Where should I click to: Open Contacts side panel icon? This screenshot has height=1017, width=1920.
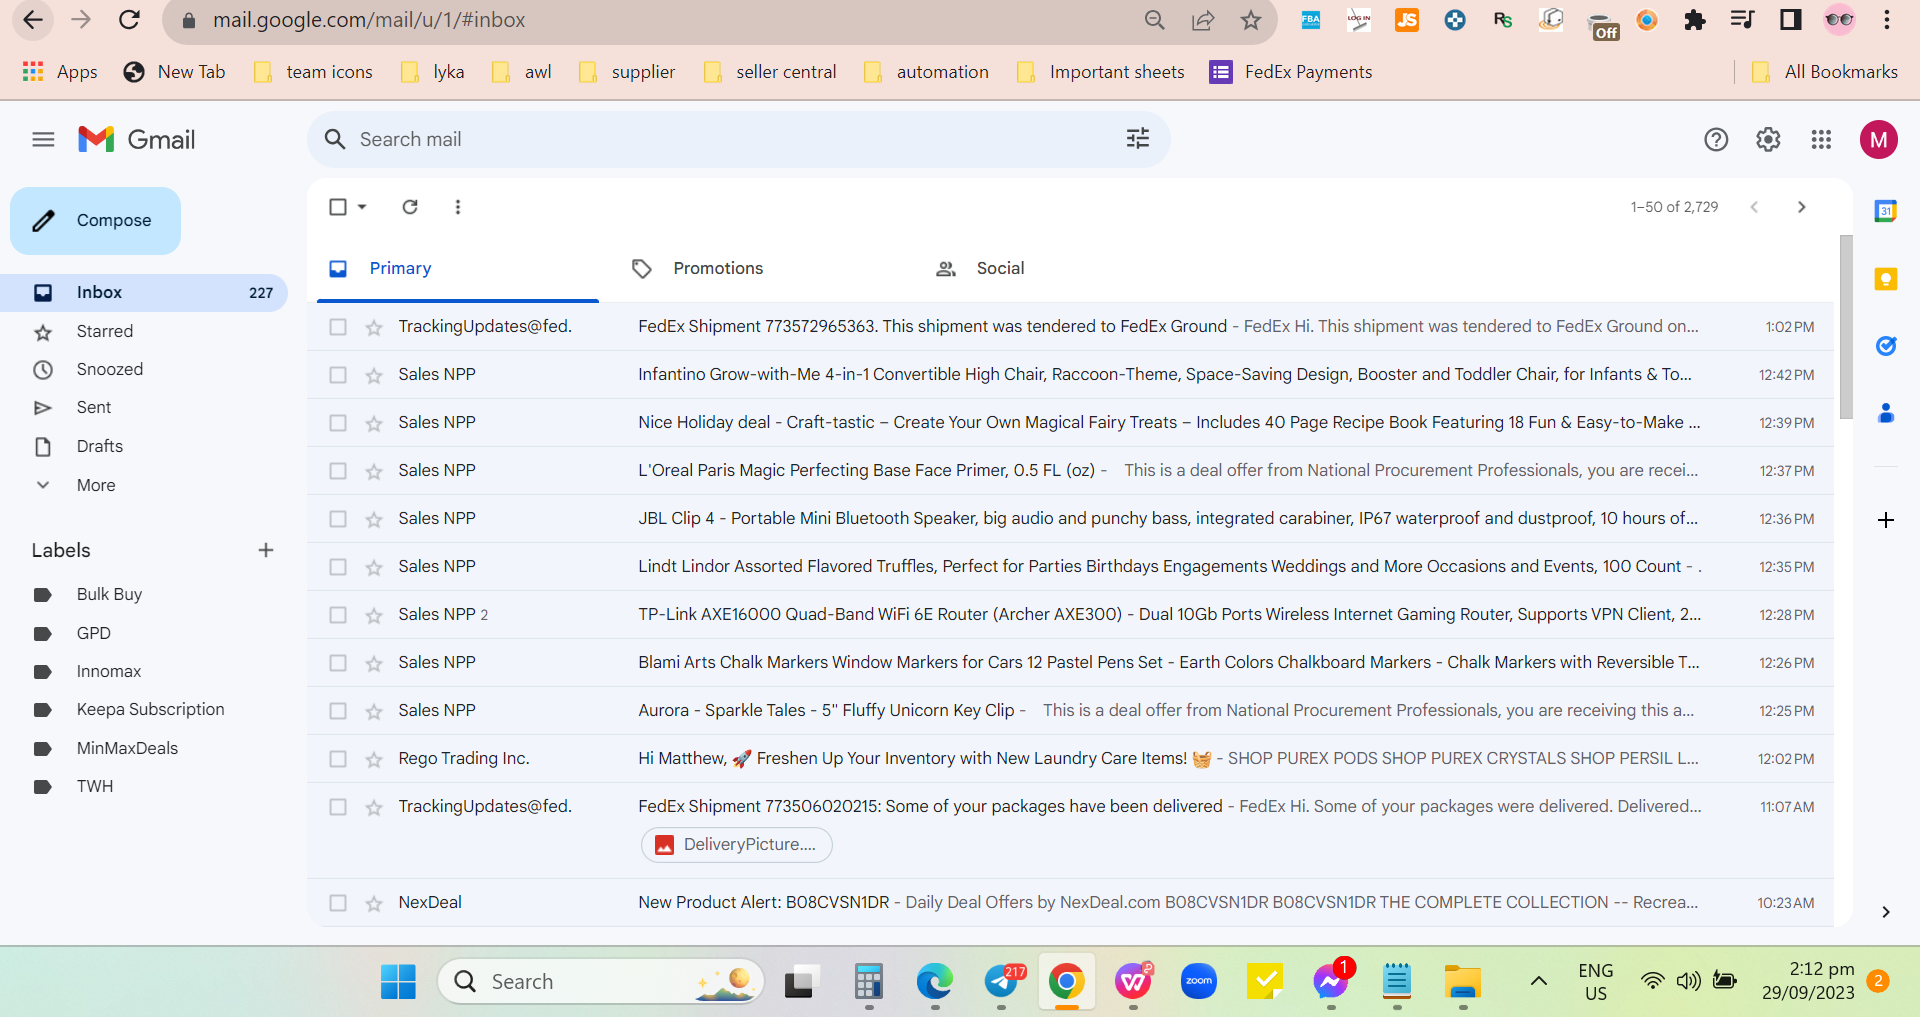pos(1886,413)
